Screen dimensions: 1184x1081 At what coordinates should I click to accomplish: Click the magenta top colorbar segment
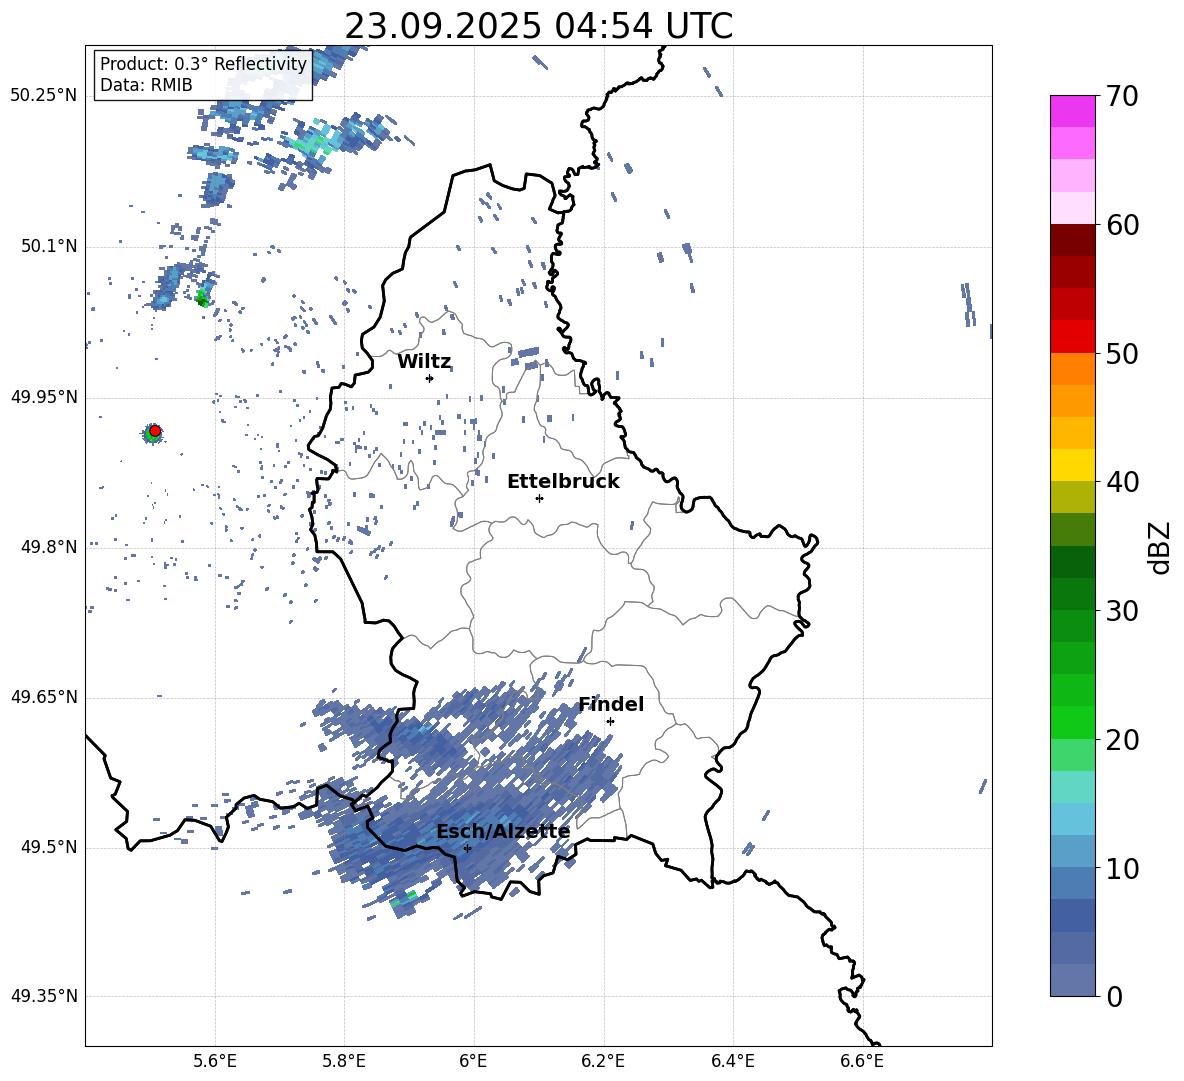click(x=1073, y=112)
